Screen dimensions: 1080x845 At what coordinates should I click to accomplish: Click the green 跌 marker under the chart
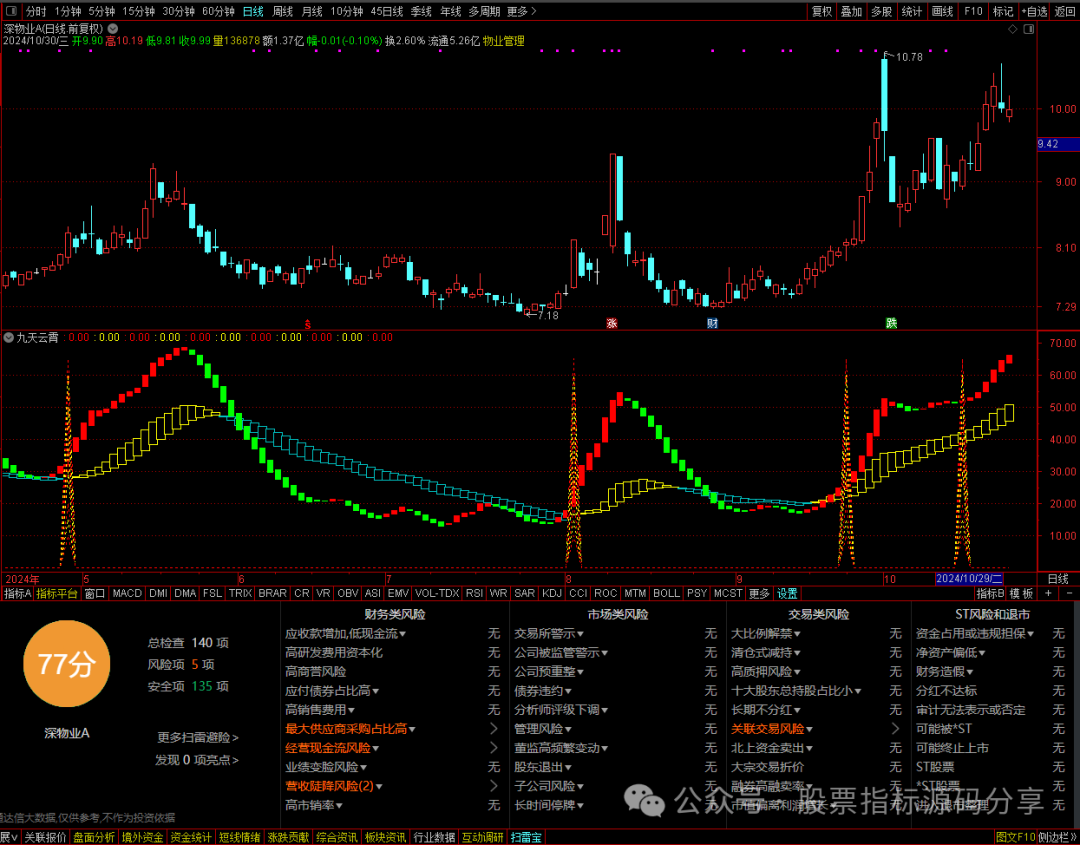(x=891, y=323)
